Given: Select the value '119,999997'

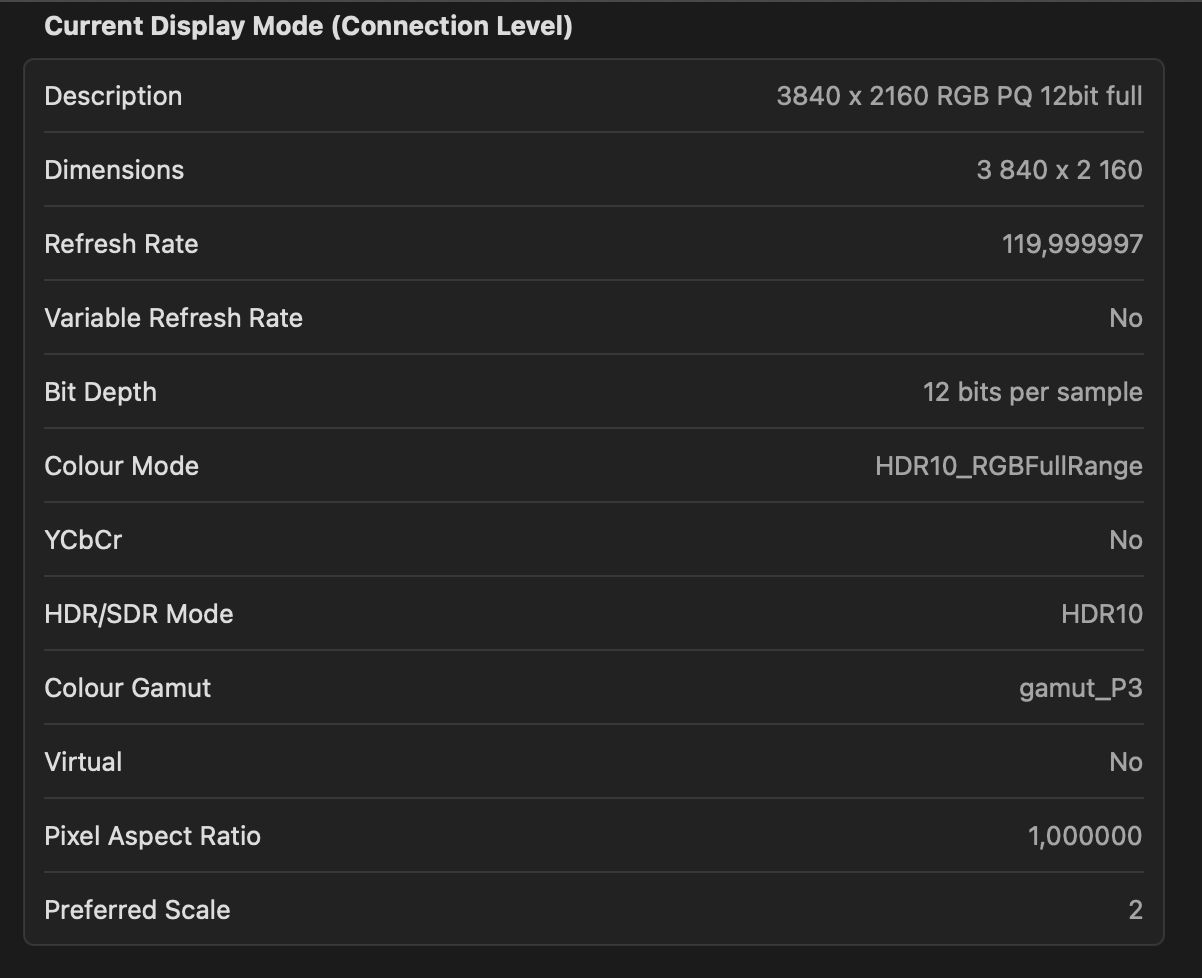Looking at the screenshot, I should pyautogui.click(x=1072, y=244).
